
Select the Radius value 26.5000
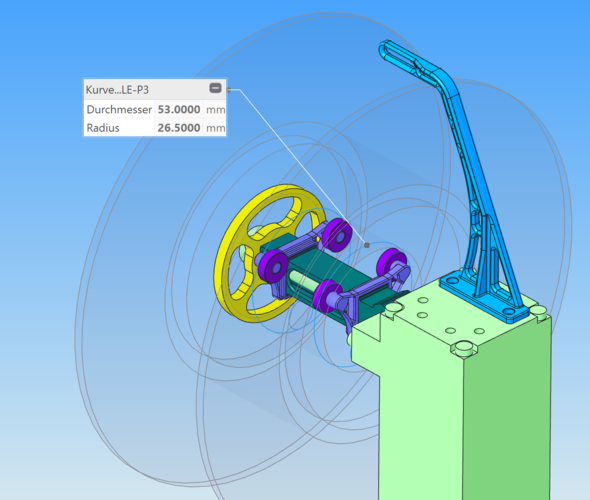click(x=179, y=128)
